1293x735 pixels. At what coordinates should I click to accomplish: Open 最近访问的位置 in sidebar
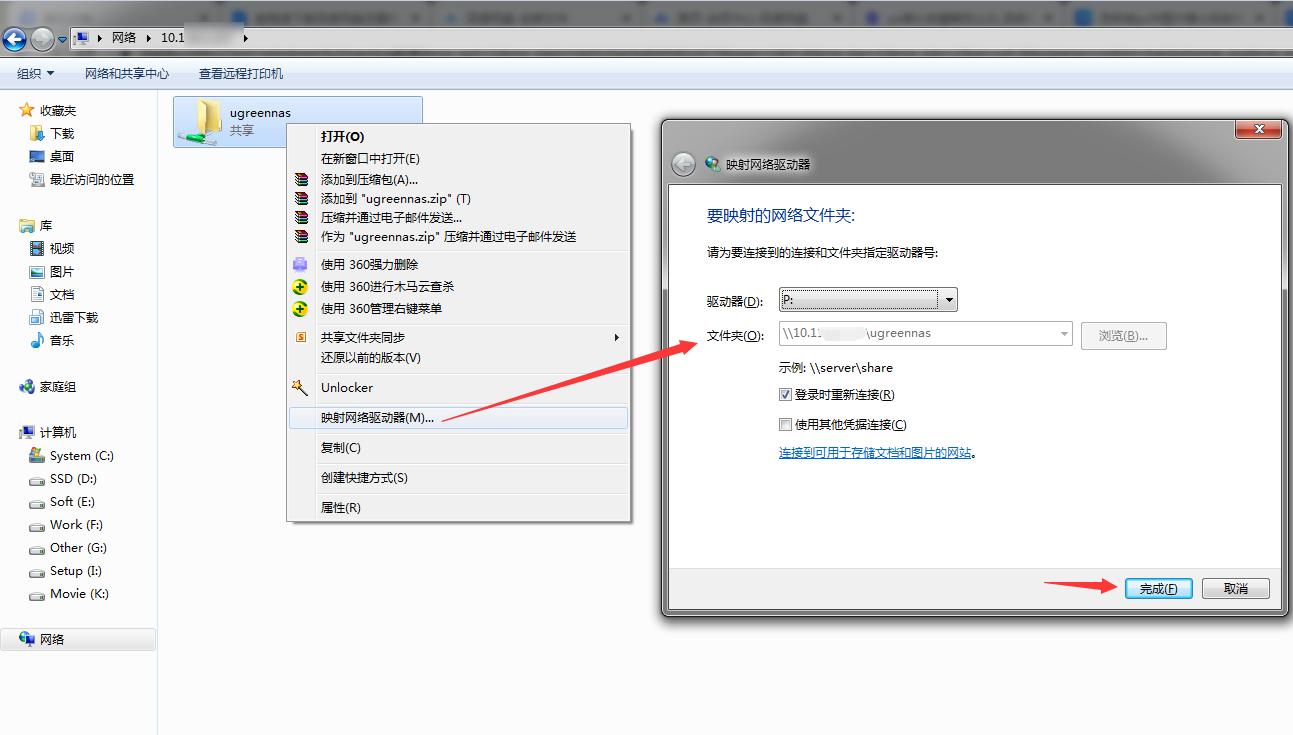(92, 179)
